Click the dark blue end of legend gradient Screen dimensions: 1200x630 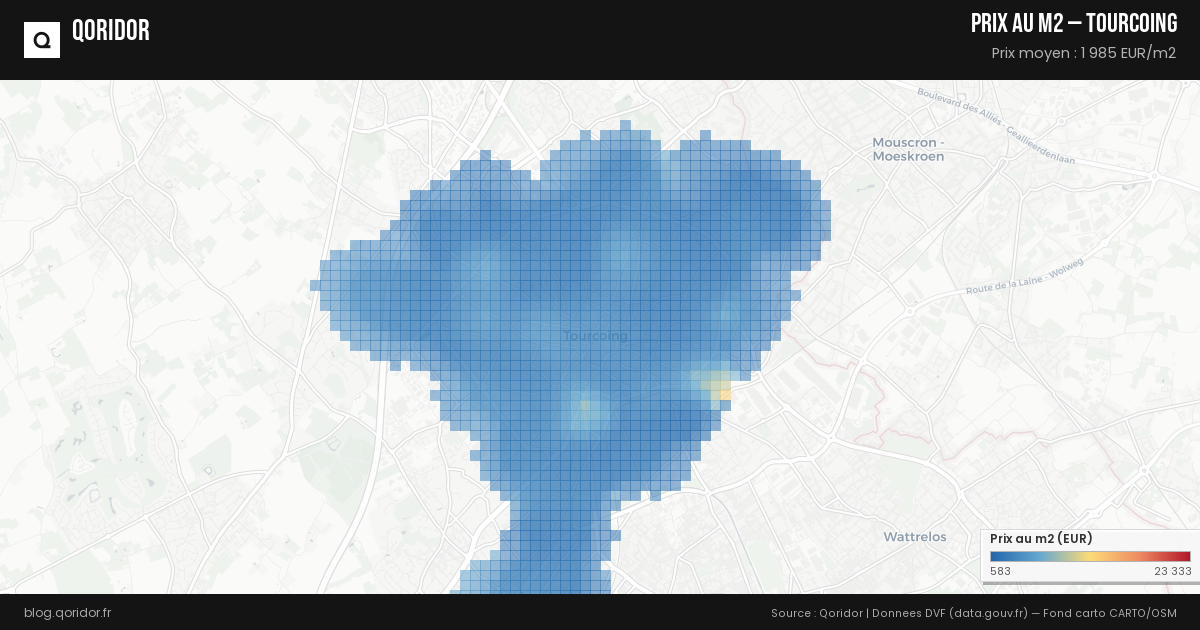click(995, 556)
